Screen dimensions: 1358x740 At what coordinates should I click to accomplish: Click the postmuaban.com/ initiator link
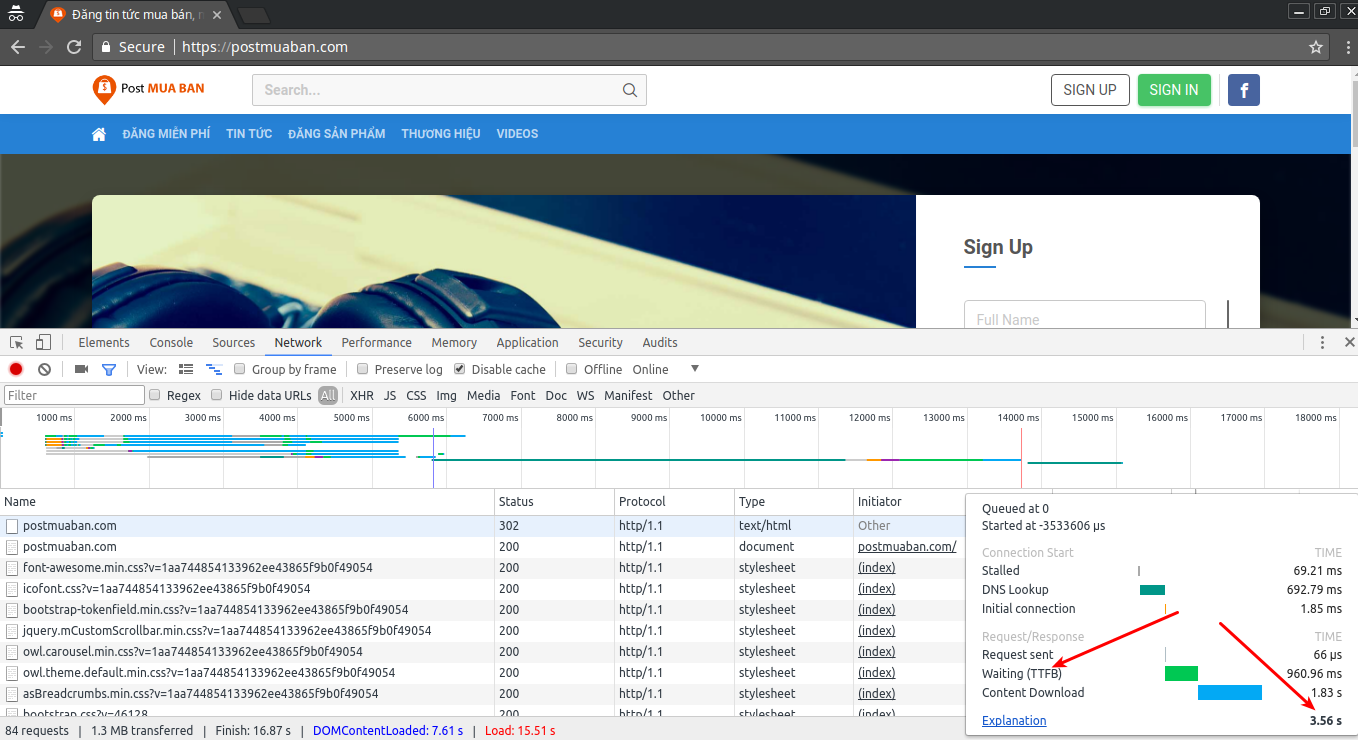(907, 547)
